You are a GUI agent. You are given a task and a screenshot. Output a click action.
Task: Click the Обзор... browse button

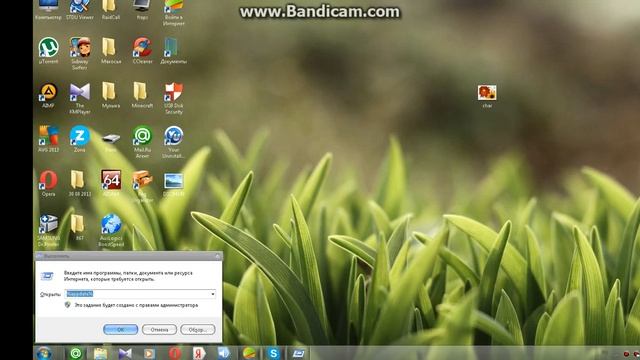pyautogui.click(x=198, y=329)
